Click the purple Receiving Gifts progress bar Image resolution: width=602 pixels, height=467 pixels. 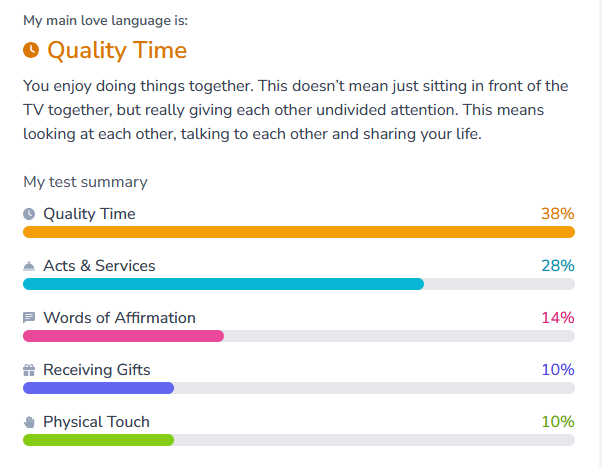coord(98,388)
